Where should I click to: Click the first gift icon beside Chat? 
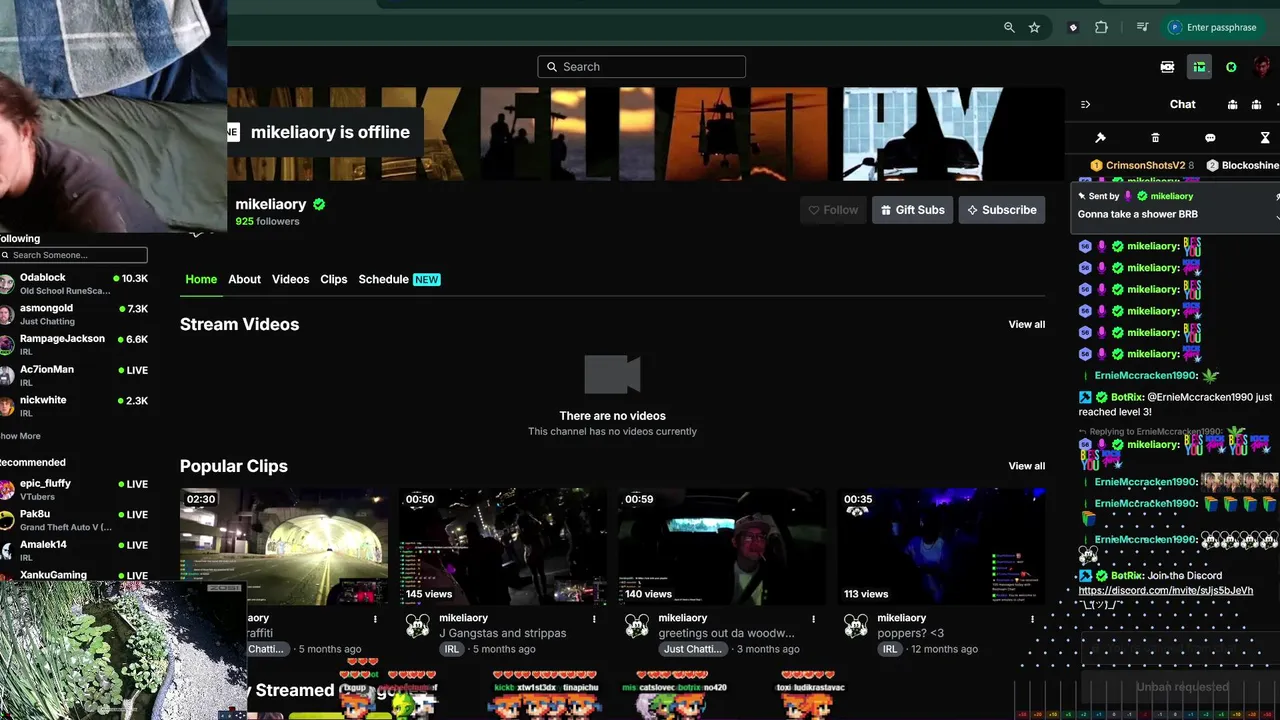point(1232,104)
